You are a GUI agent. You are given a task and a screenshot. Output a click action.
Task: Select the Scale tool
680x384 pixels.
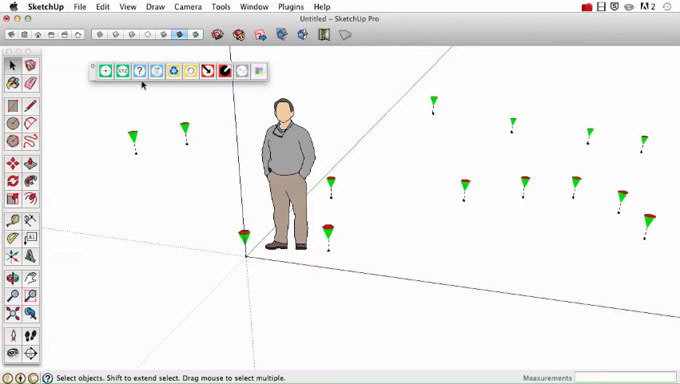(13, 199)
